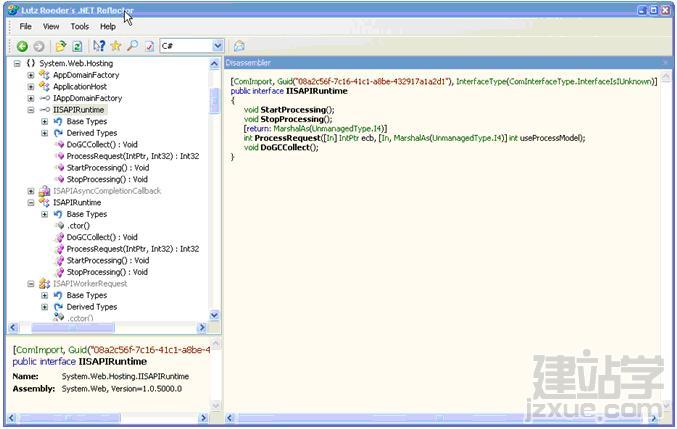Click the Disassembler horizontal scroll-left arrow
677x429 pixels.
pos(230,418)
